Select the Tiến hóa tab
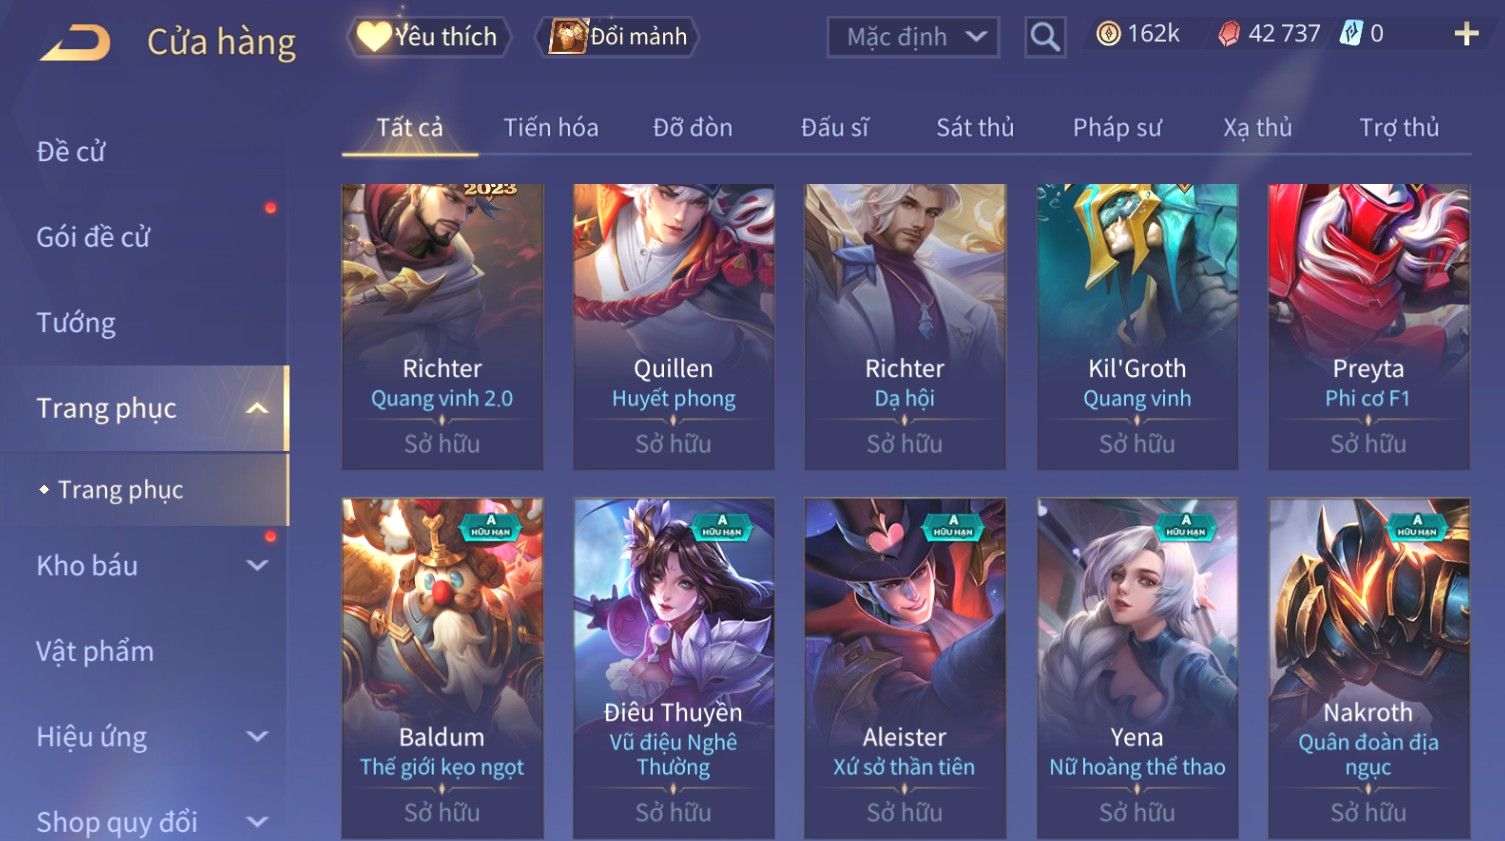Viewport: 1505px width, 841px height. tap(551, 127)
